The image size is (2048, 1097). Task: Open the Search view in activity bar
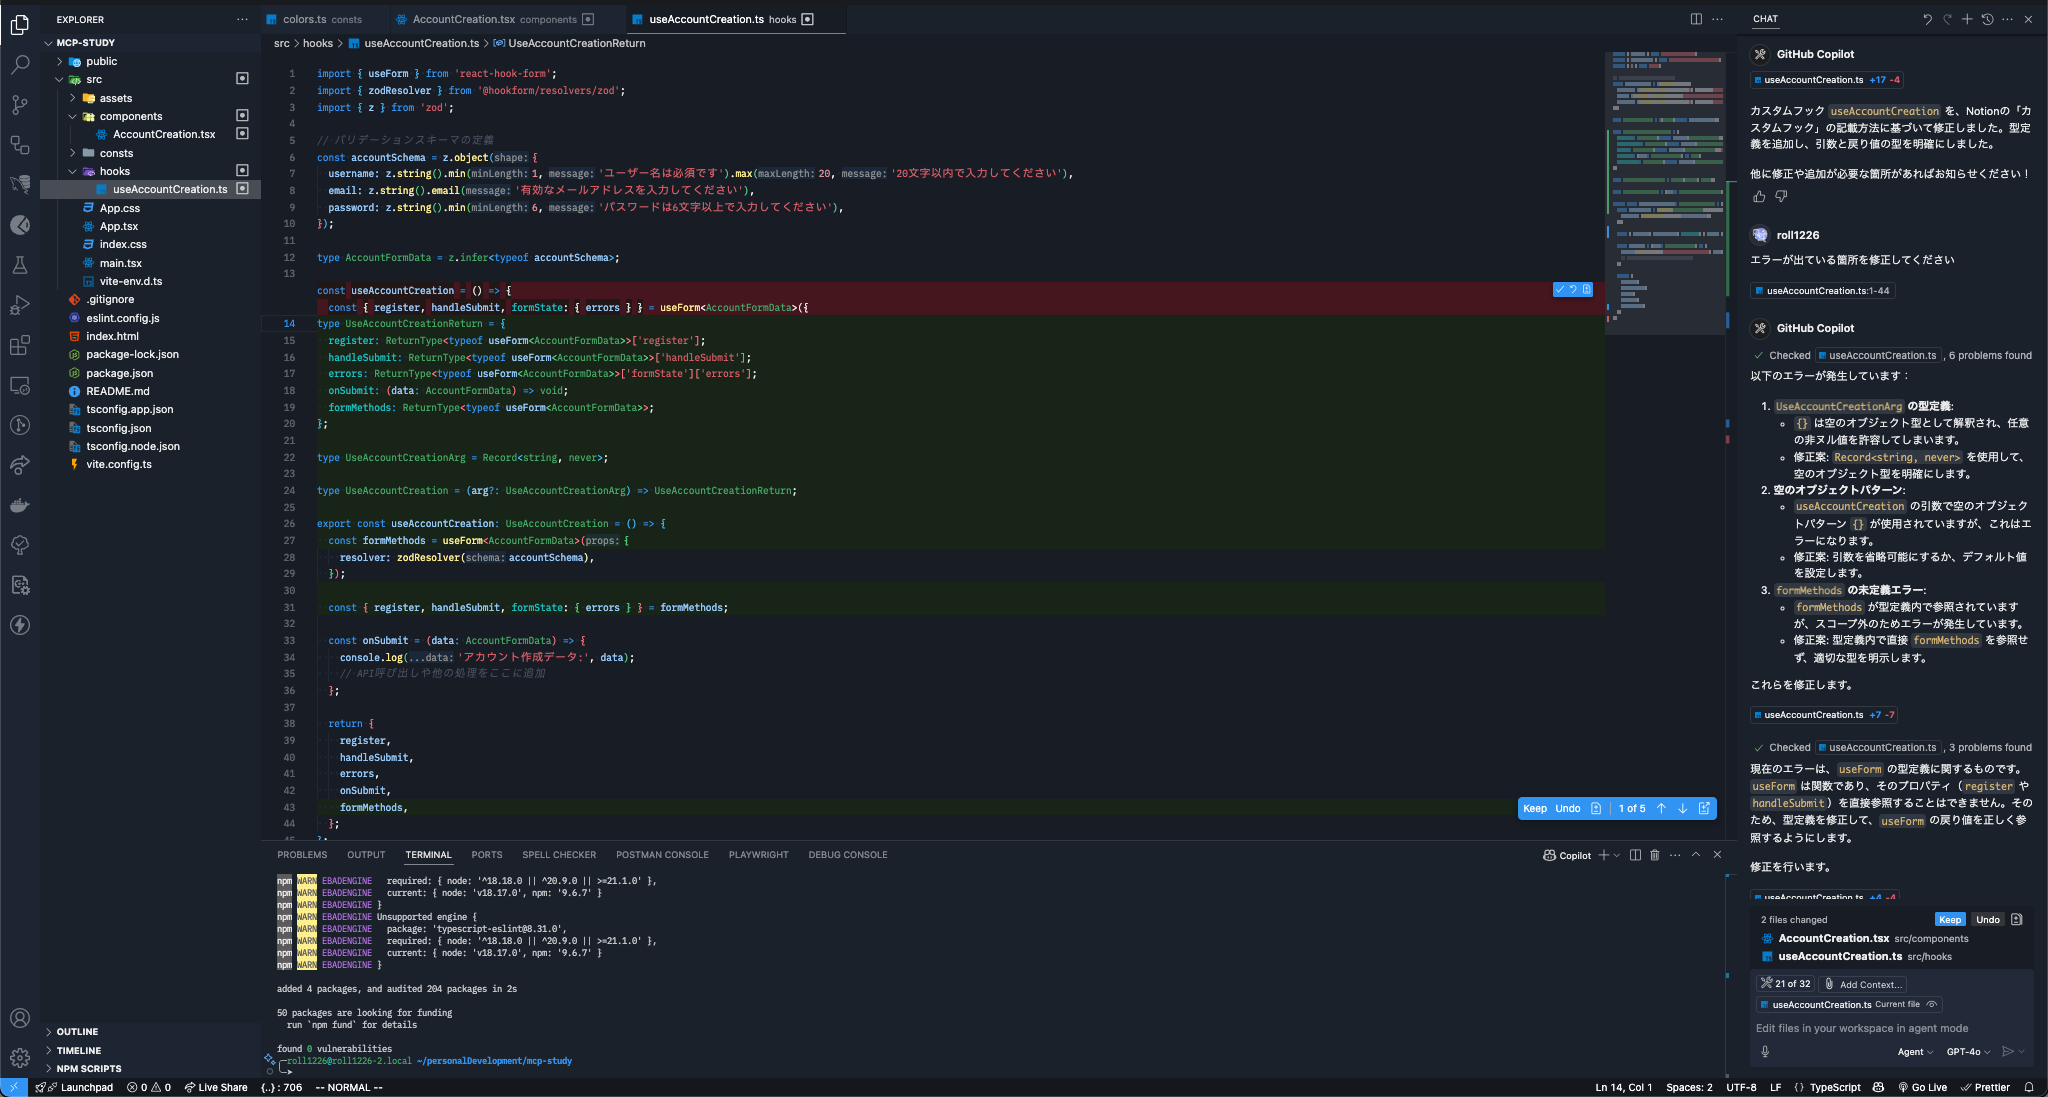point(20,65)
